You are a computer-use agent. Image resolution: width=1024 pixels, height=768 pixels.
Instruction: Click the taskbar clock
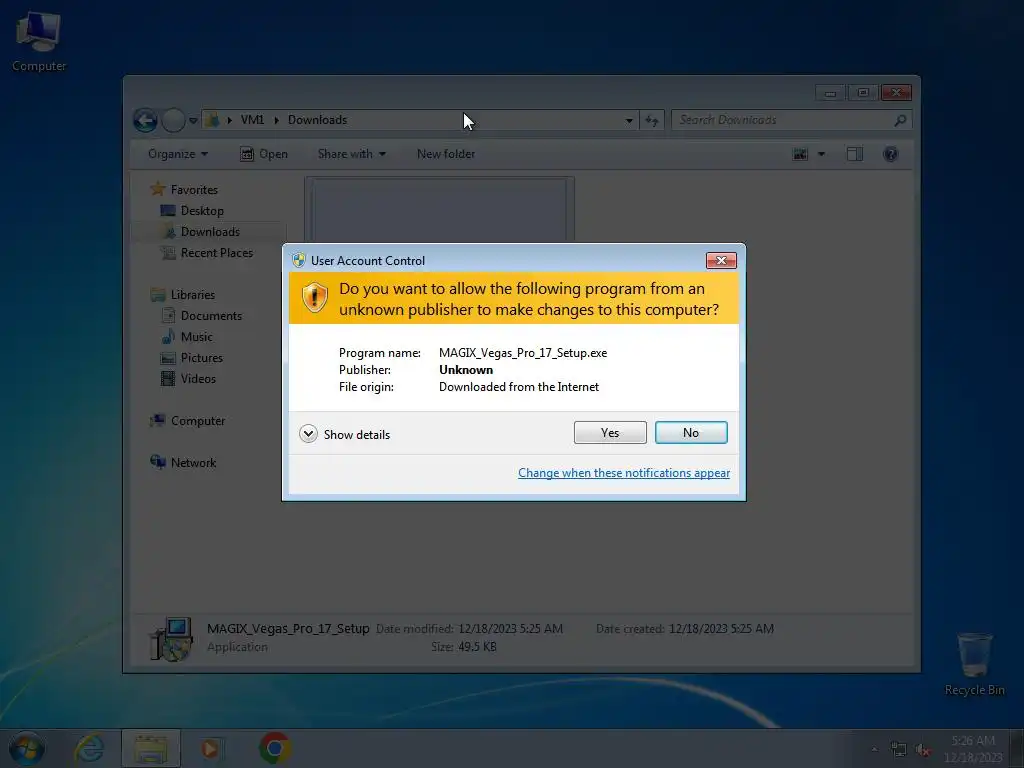973,748
